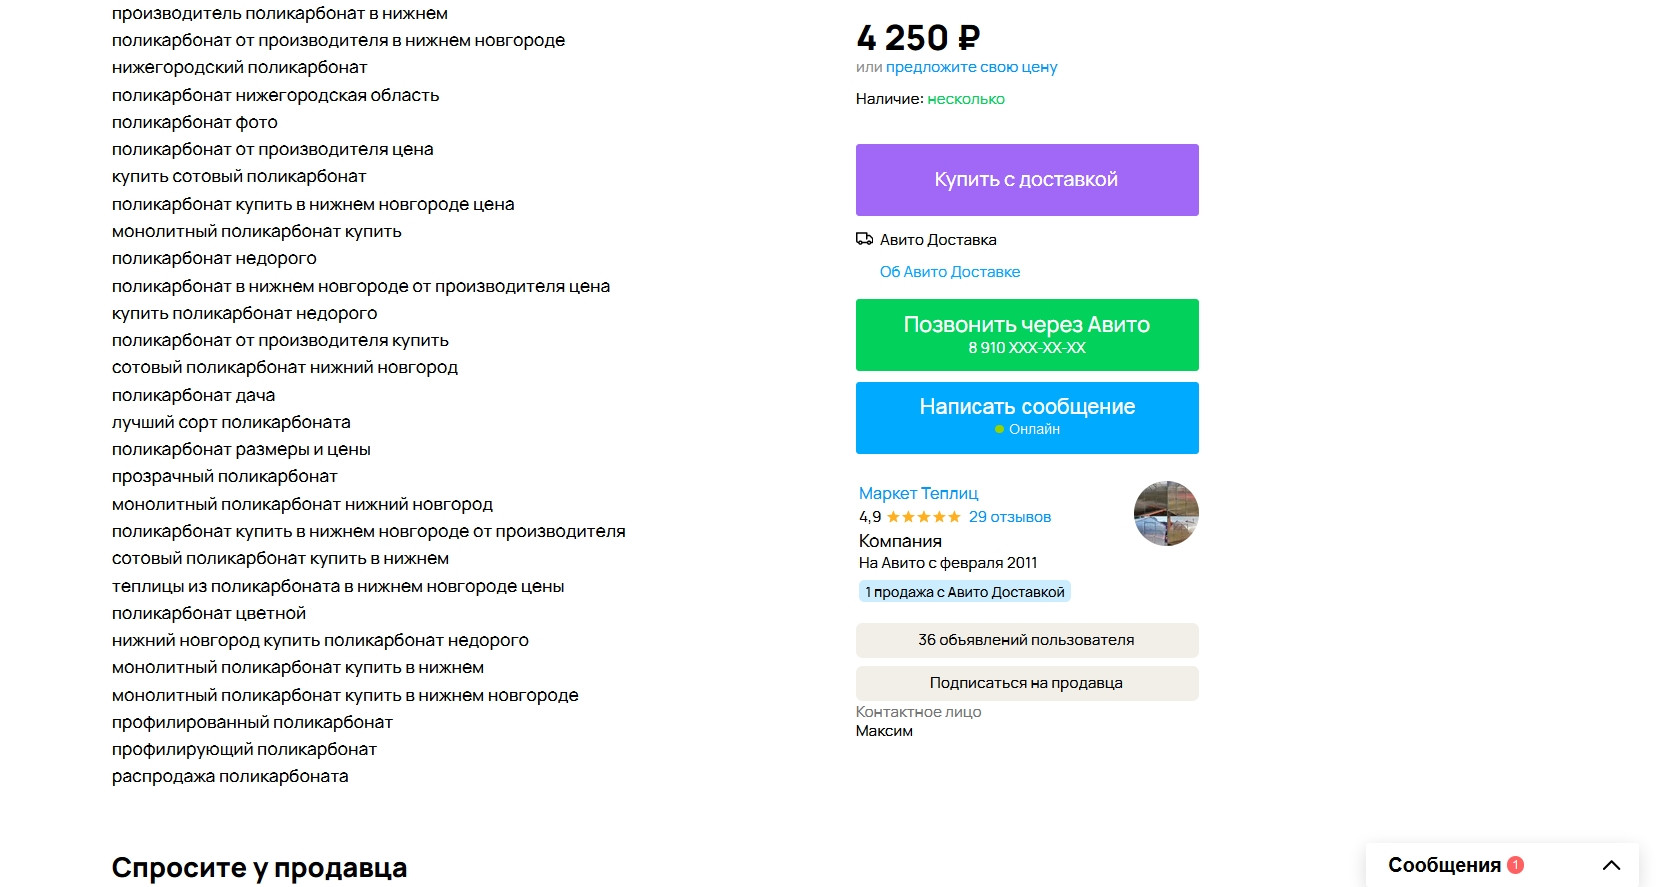Image resolution: width=1658 pixels, height=887 pixels.
Task: Click the 1 продажа с Авито Доставкой badge
Action: [x=965, y=592]
